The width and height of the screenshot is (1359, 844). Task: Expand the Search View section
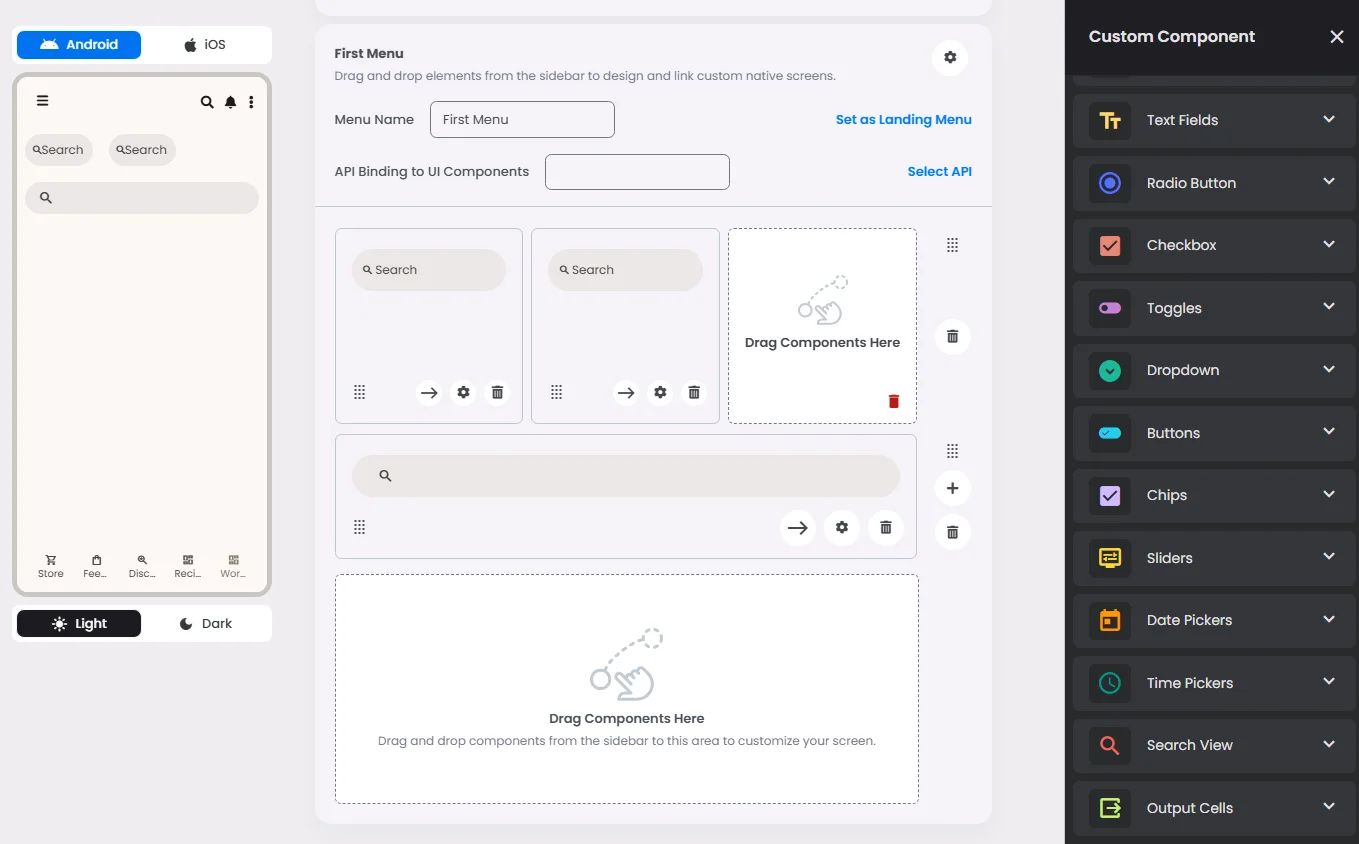tap(1214, 745)
